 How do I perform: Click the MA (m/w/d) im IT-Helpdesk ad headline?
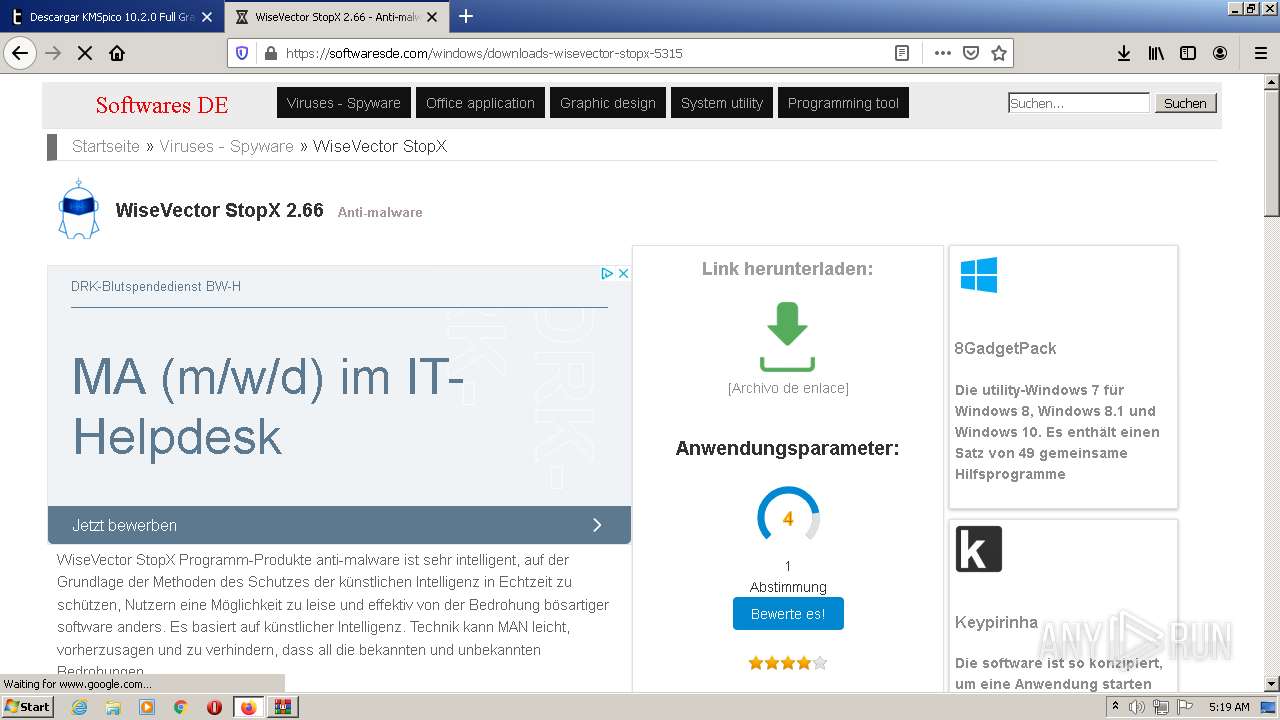(268, 406)
